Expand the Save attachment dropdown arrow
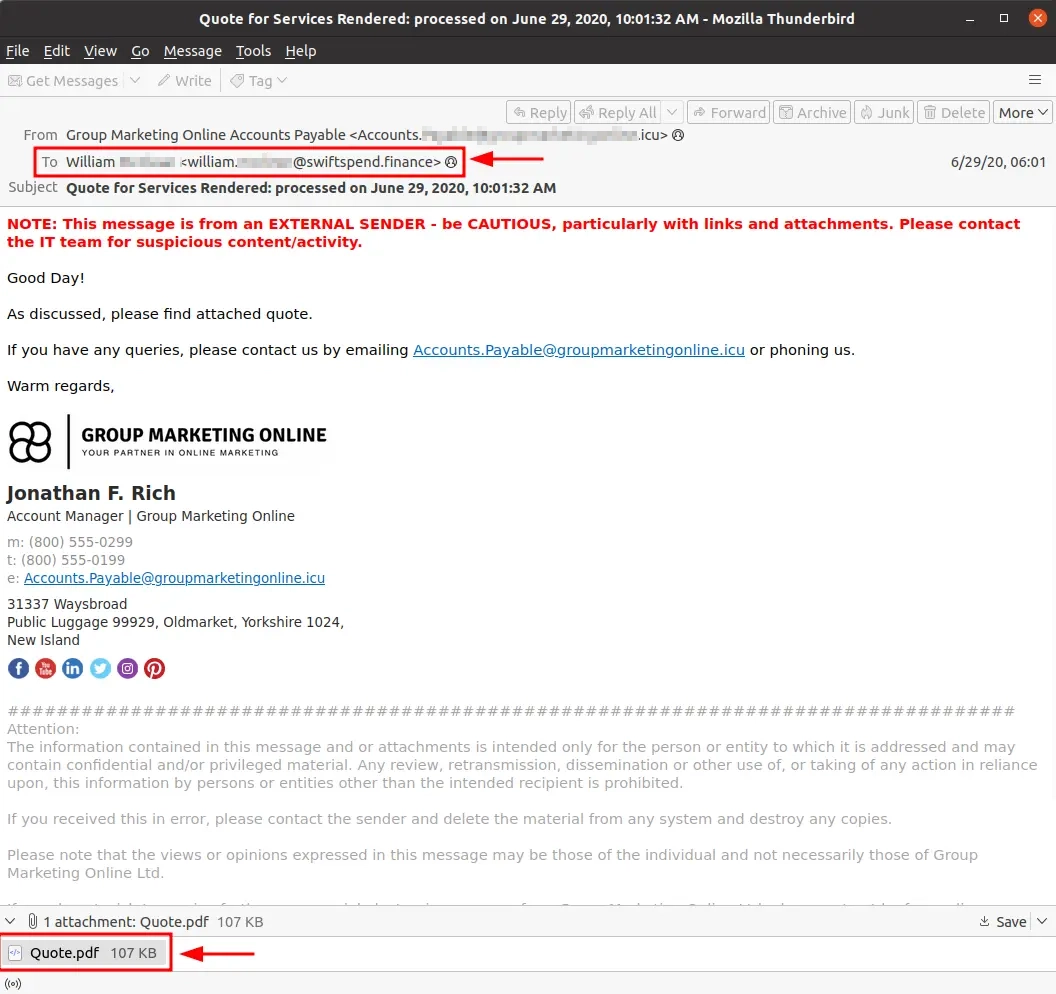This screenshot has height=994, width=1056. pos(1042,921)
